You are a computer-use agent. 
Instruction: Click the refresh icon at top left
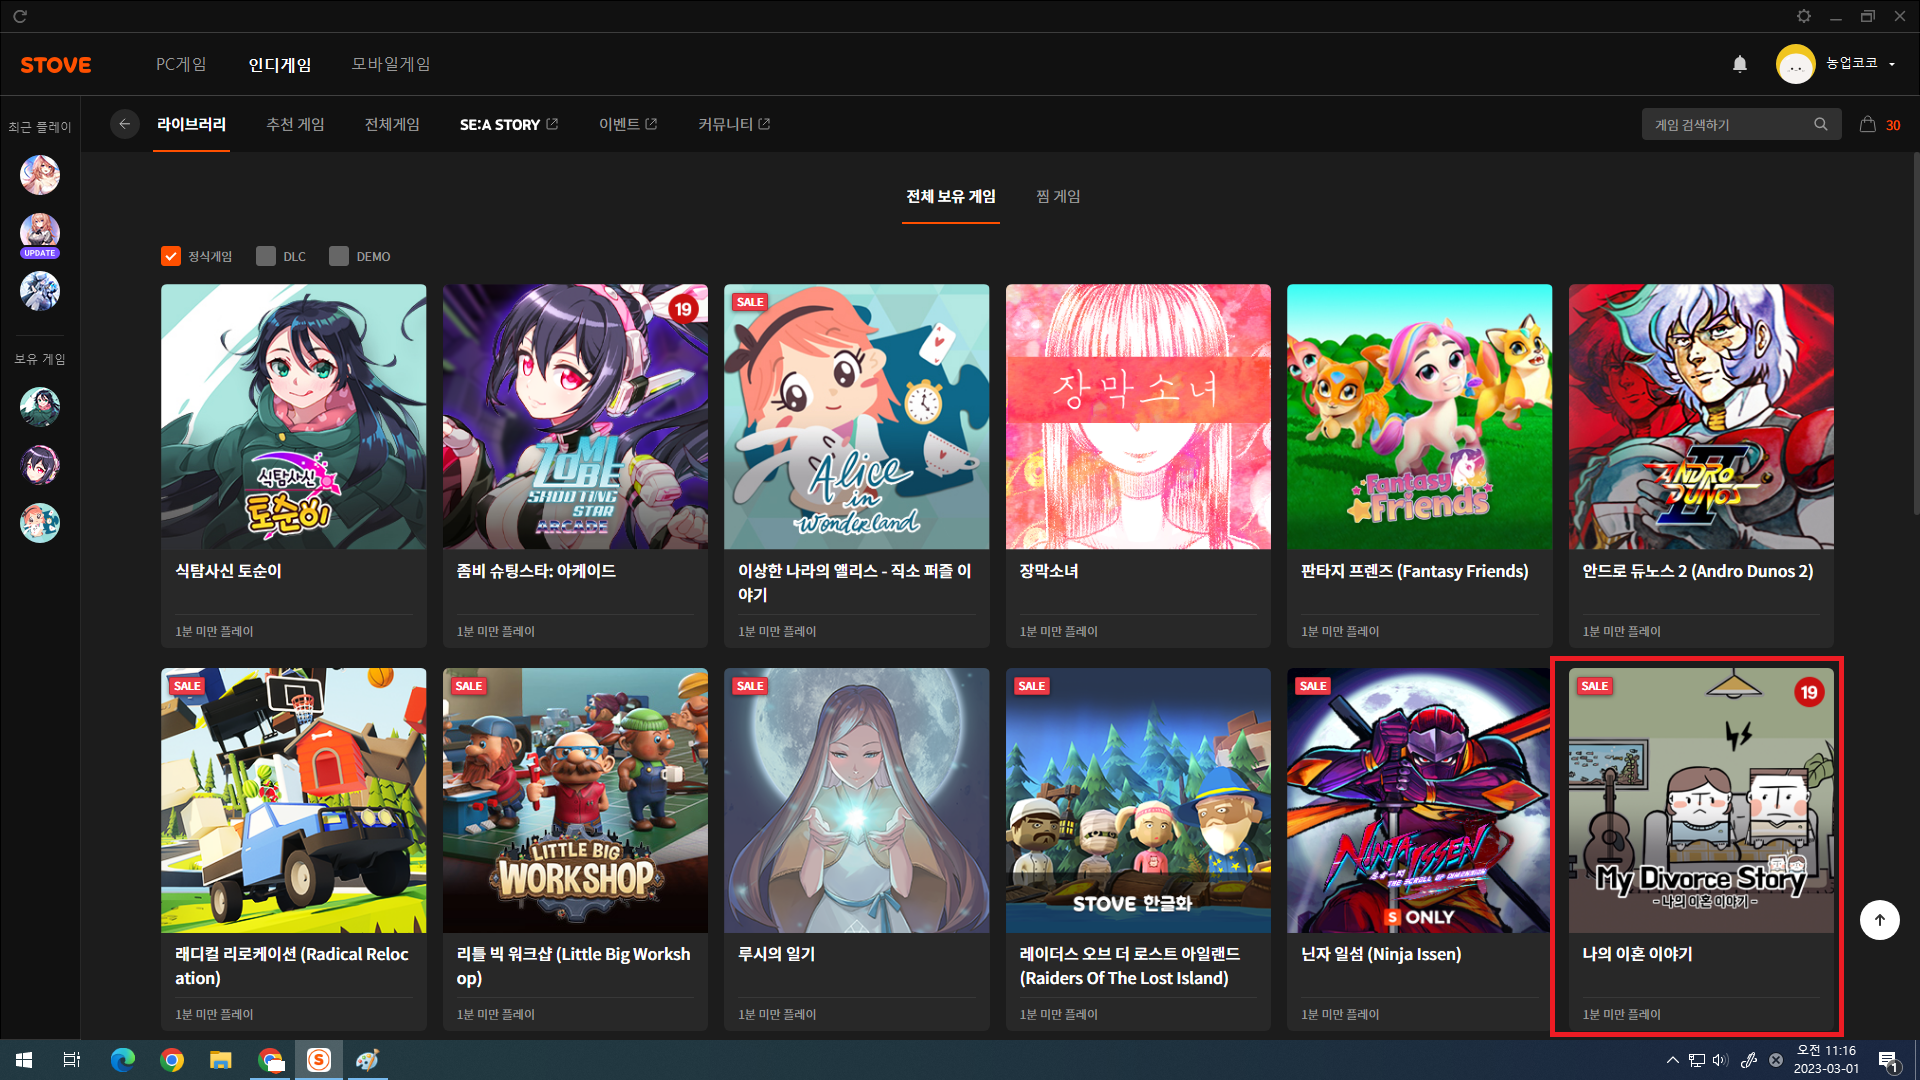point(20,16)
